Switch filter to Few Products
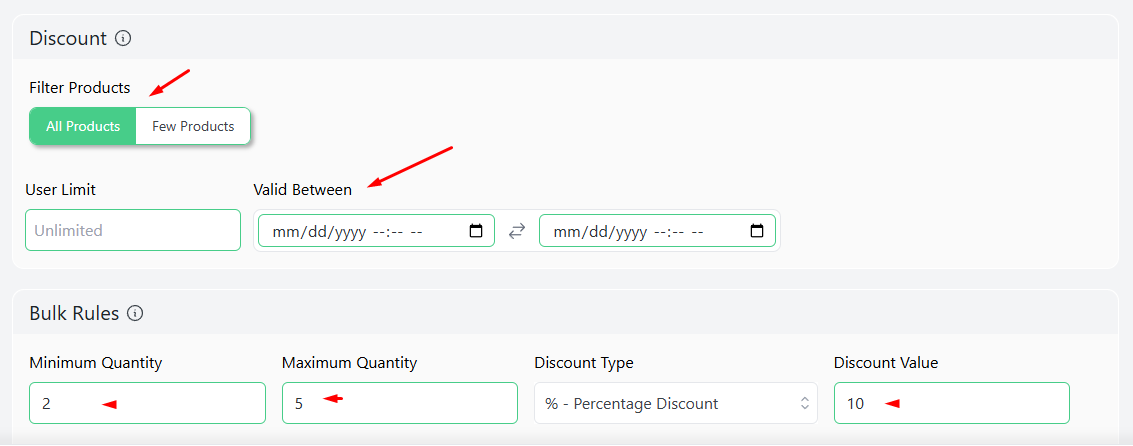Image resolution: width=1133 pixels, height=446 pixels. pyautogui.click(x=193, y=126)
